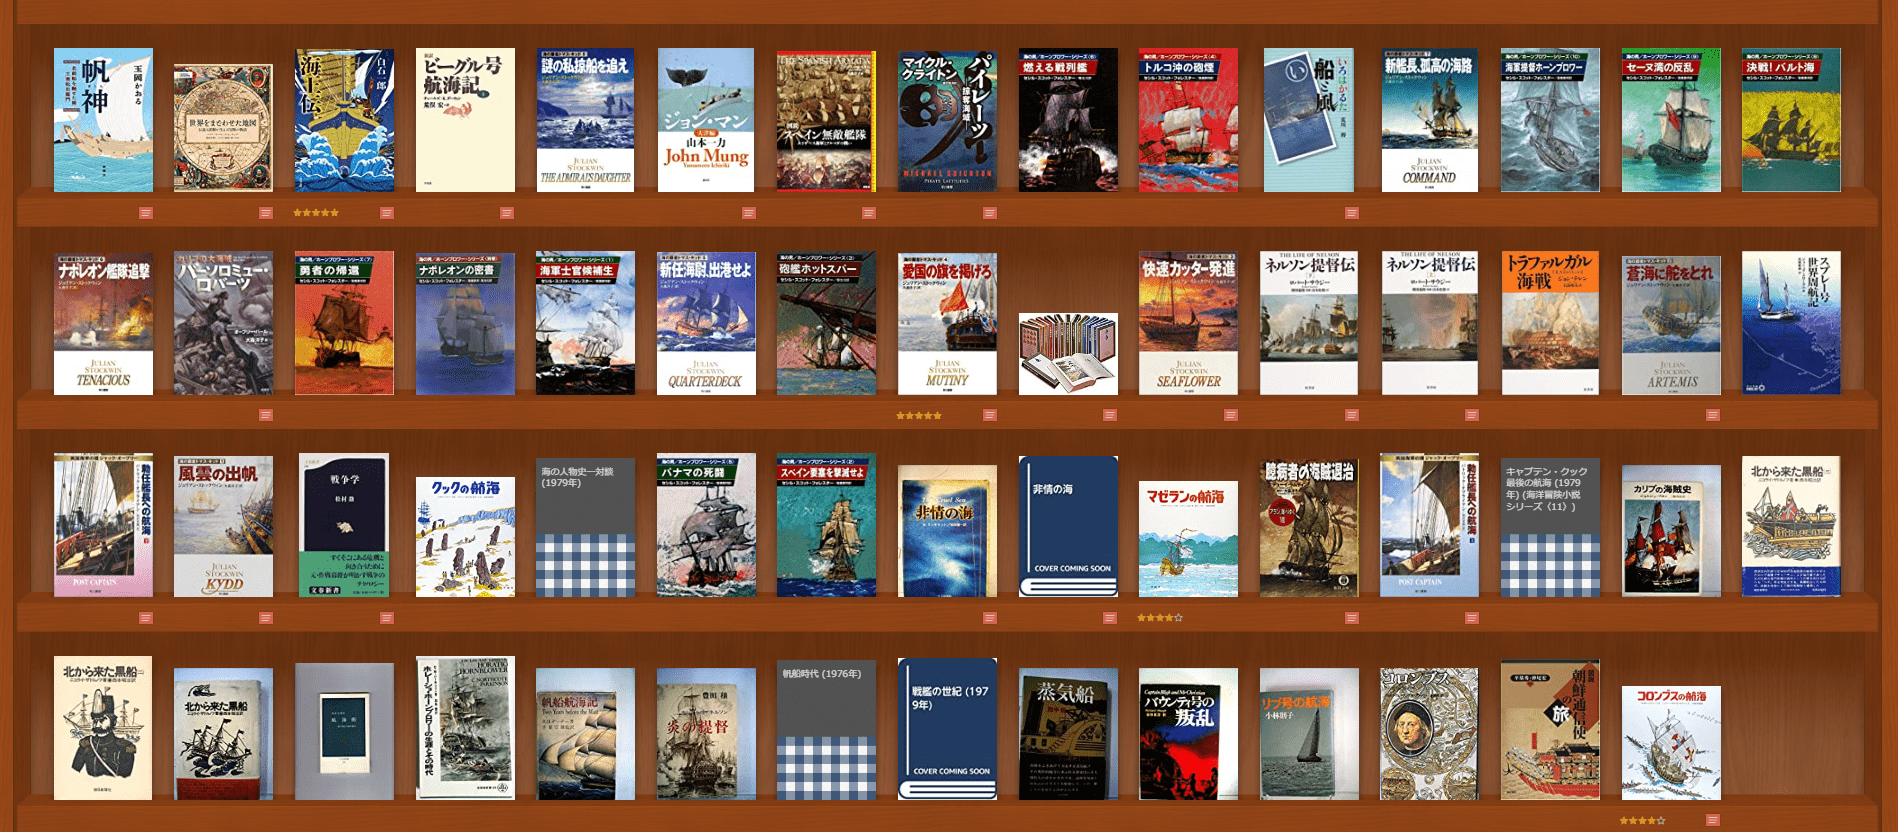Open 蒸気船 book cover
Screen dimensions: 1898x832
pos(1068,734)
